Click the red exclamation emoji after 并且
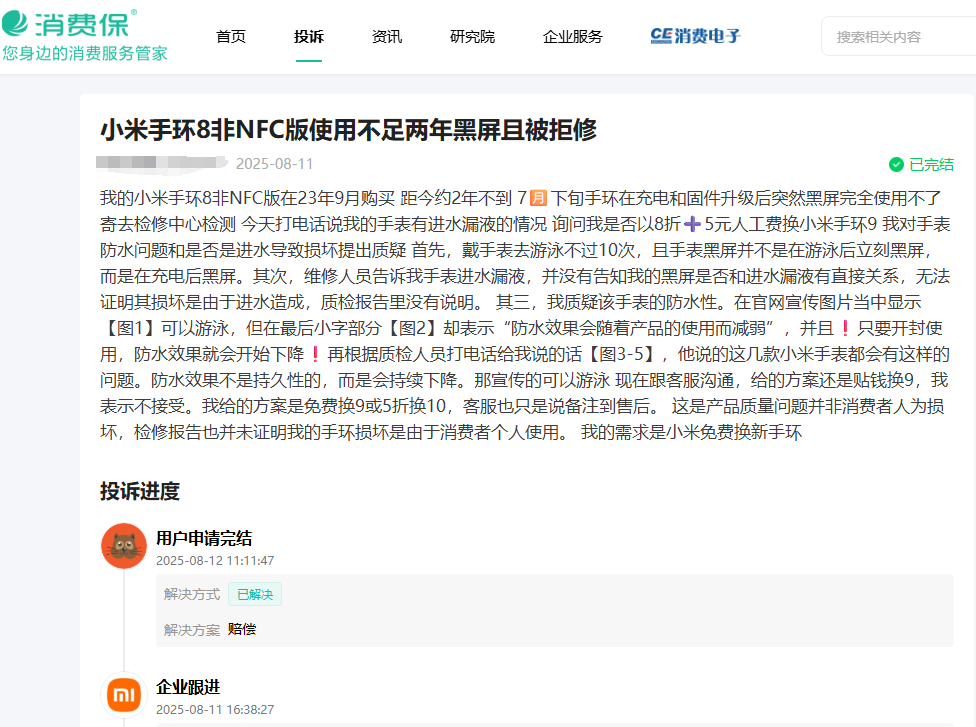Image resolution: width=976 pixels, height=727 pixels. pyautogui.click(x=845, y=328)
